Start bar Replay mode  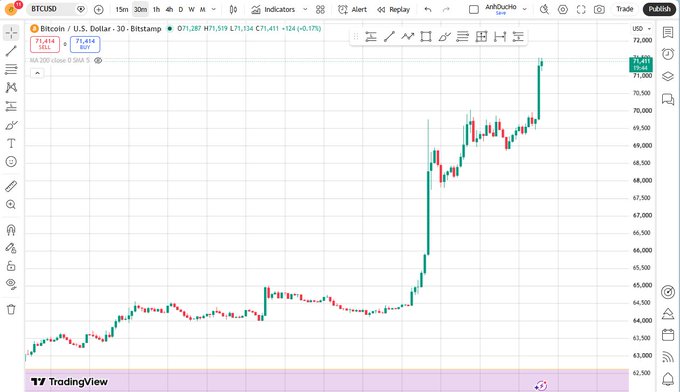tap(393, 9)
